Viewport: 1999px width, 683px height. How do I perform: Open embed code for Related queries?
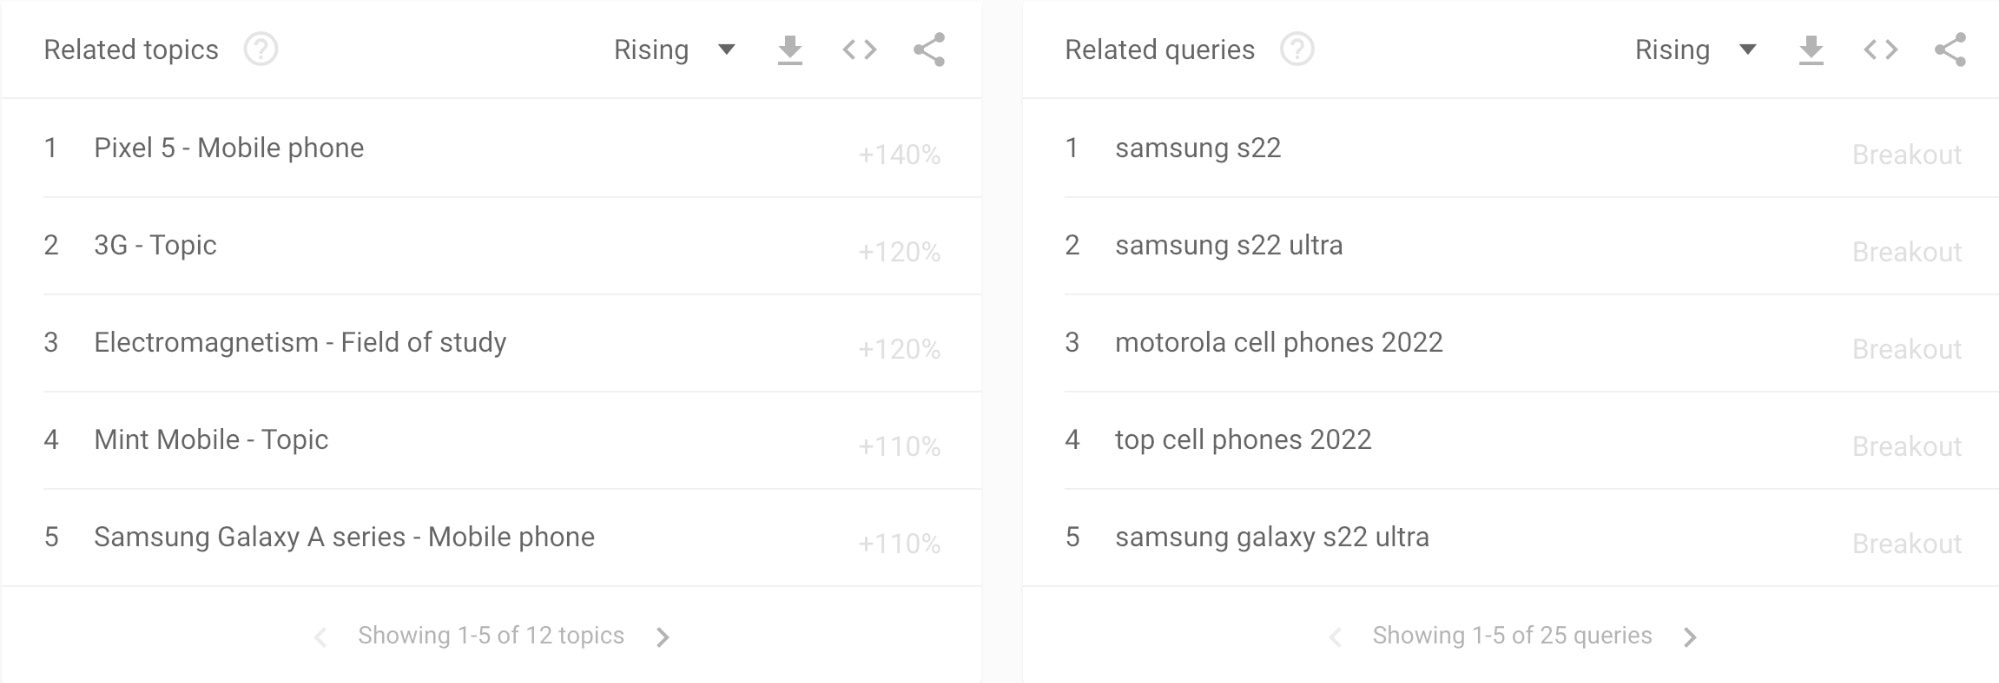click(x=1880, y=50)
